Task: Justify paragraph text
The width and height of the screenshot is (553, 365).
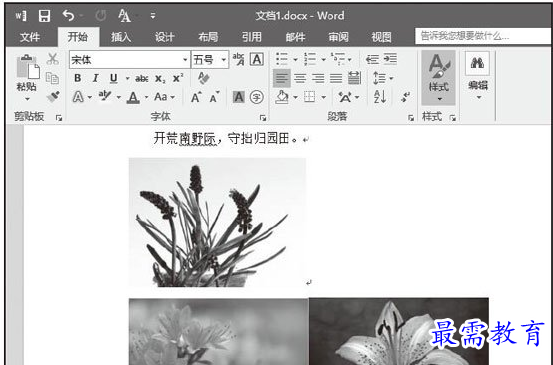Action: [336, 78]
